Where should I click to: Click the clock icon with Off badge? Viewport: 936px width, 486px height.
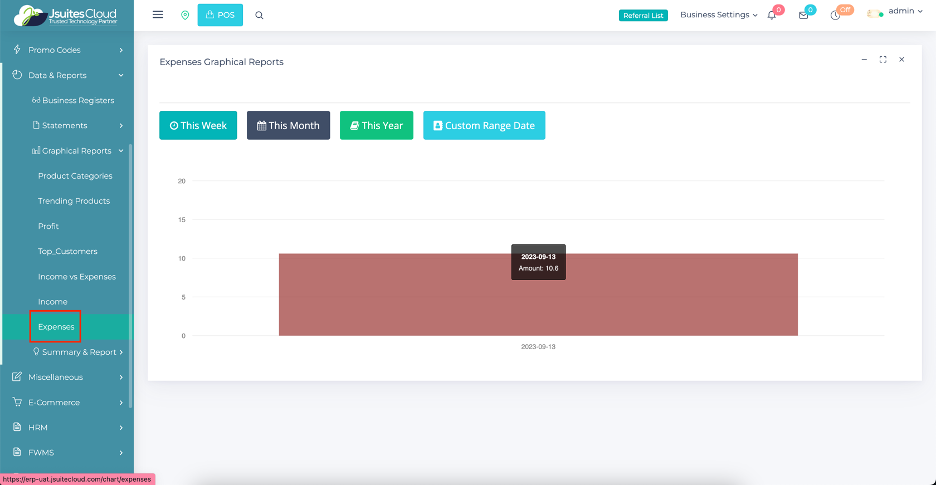[835, 15]
